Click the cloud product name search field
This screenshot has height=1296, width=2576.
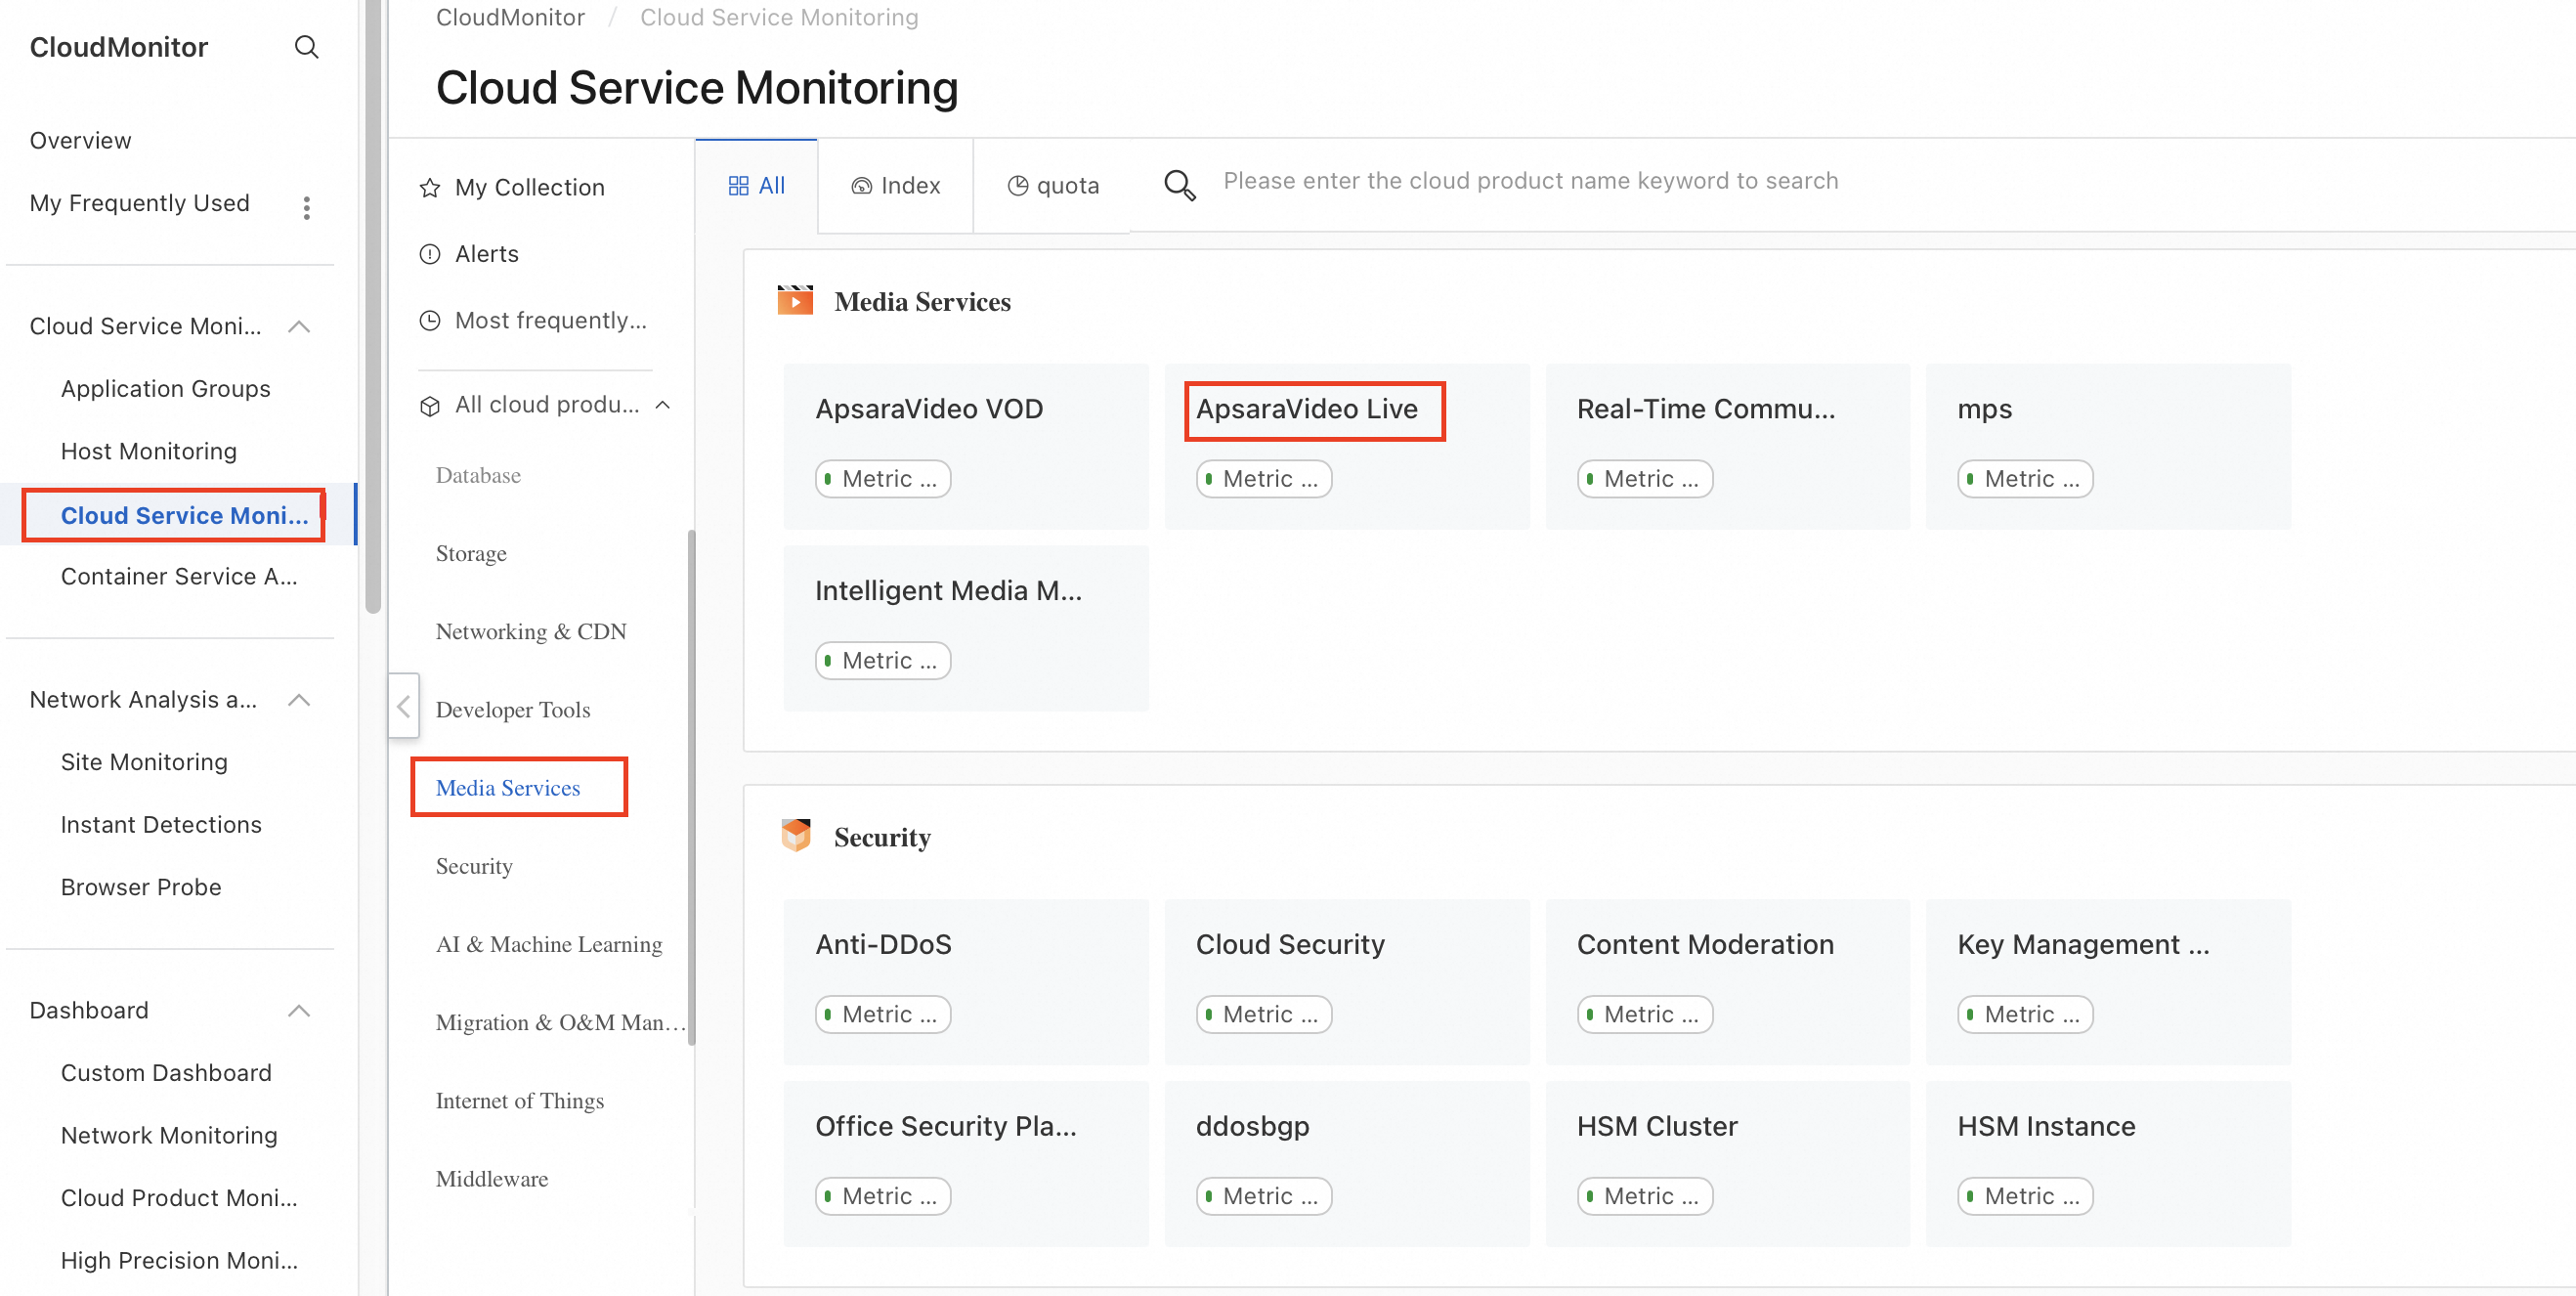(1530, 181)
